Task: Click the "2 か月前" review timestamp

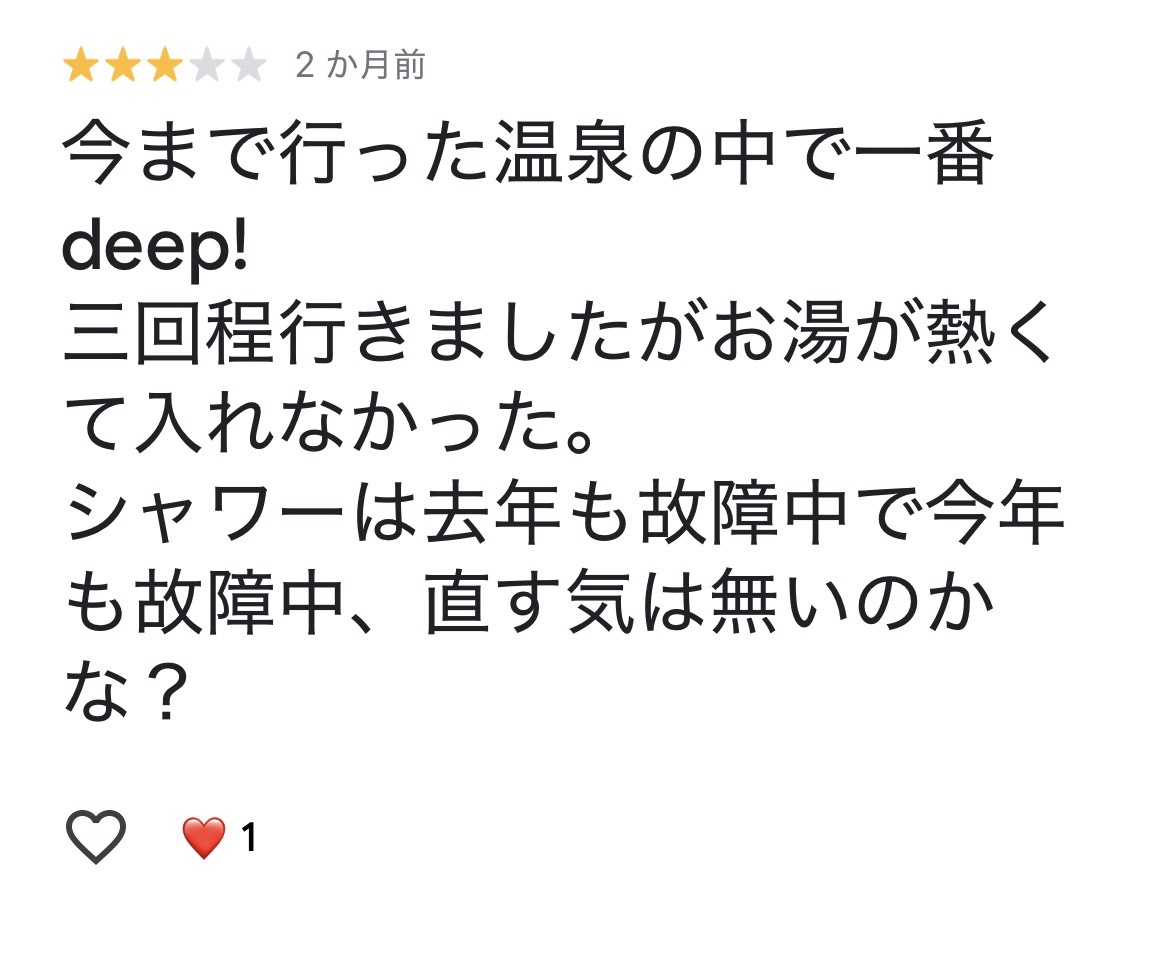Action: pos(361,66)
